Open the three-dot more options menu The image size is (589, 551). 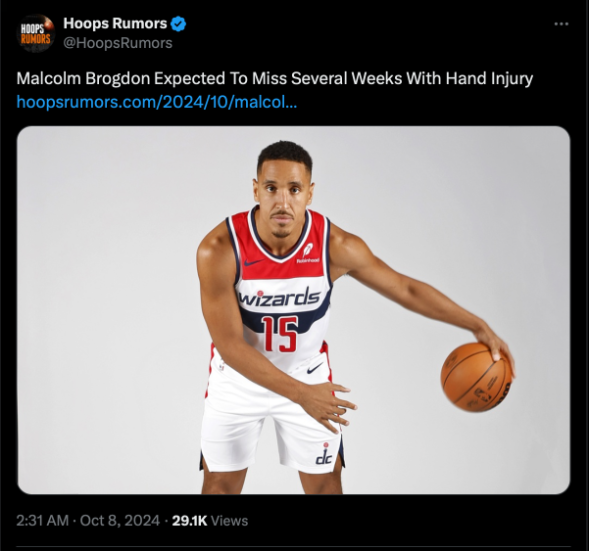click(561, 24)
